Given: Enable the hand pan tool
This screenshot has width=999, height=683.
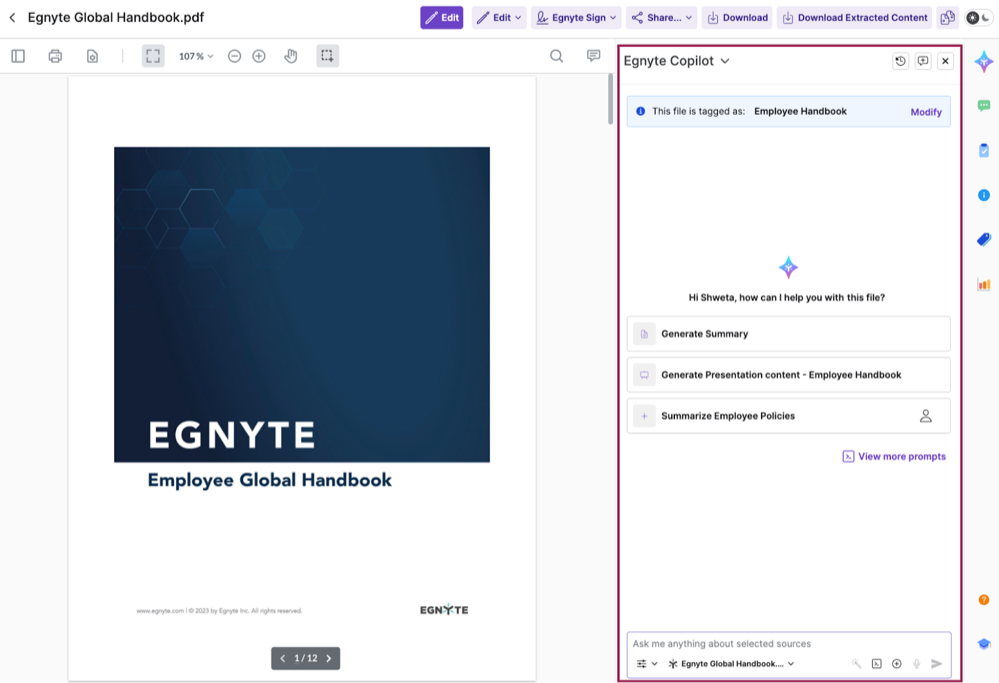Looking at the screenshot, I should (x=291, y=56).
